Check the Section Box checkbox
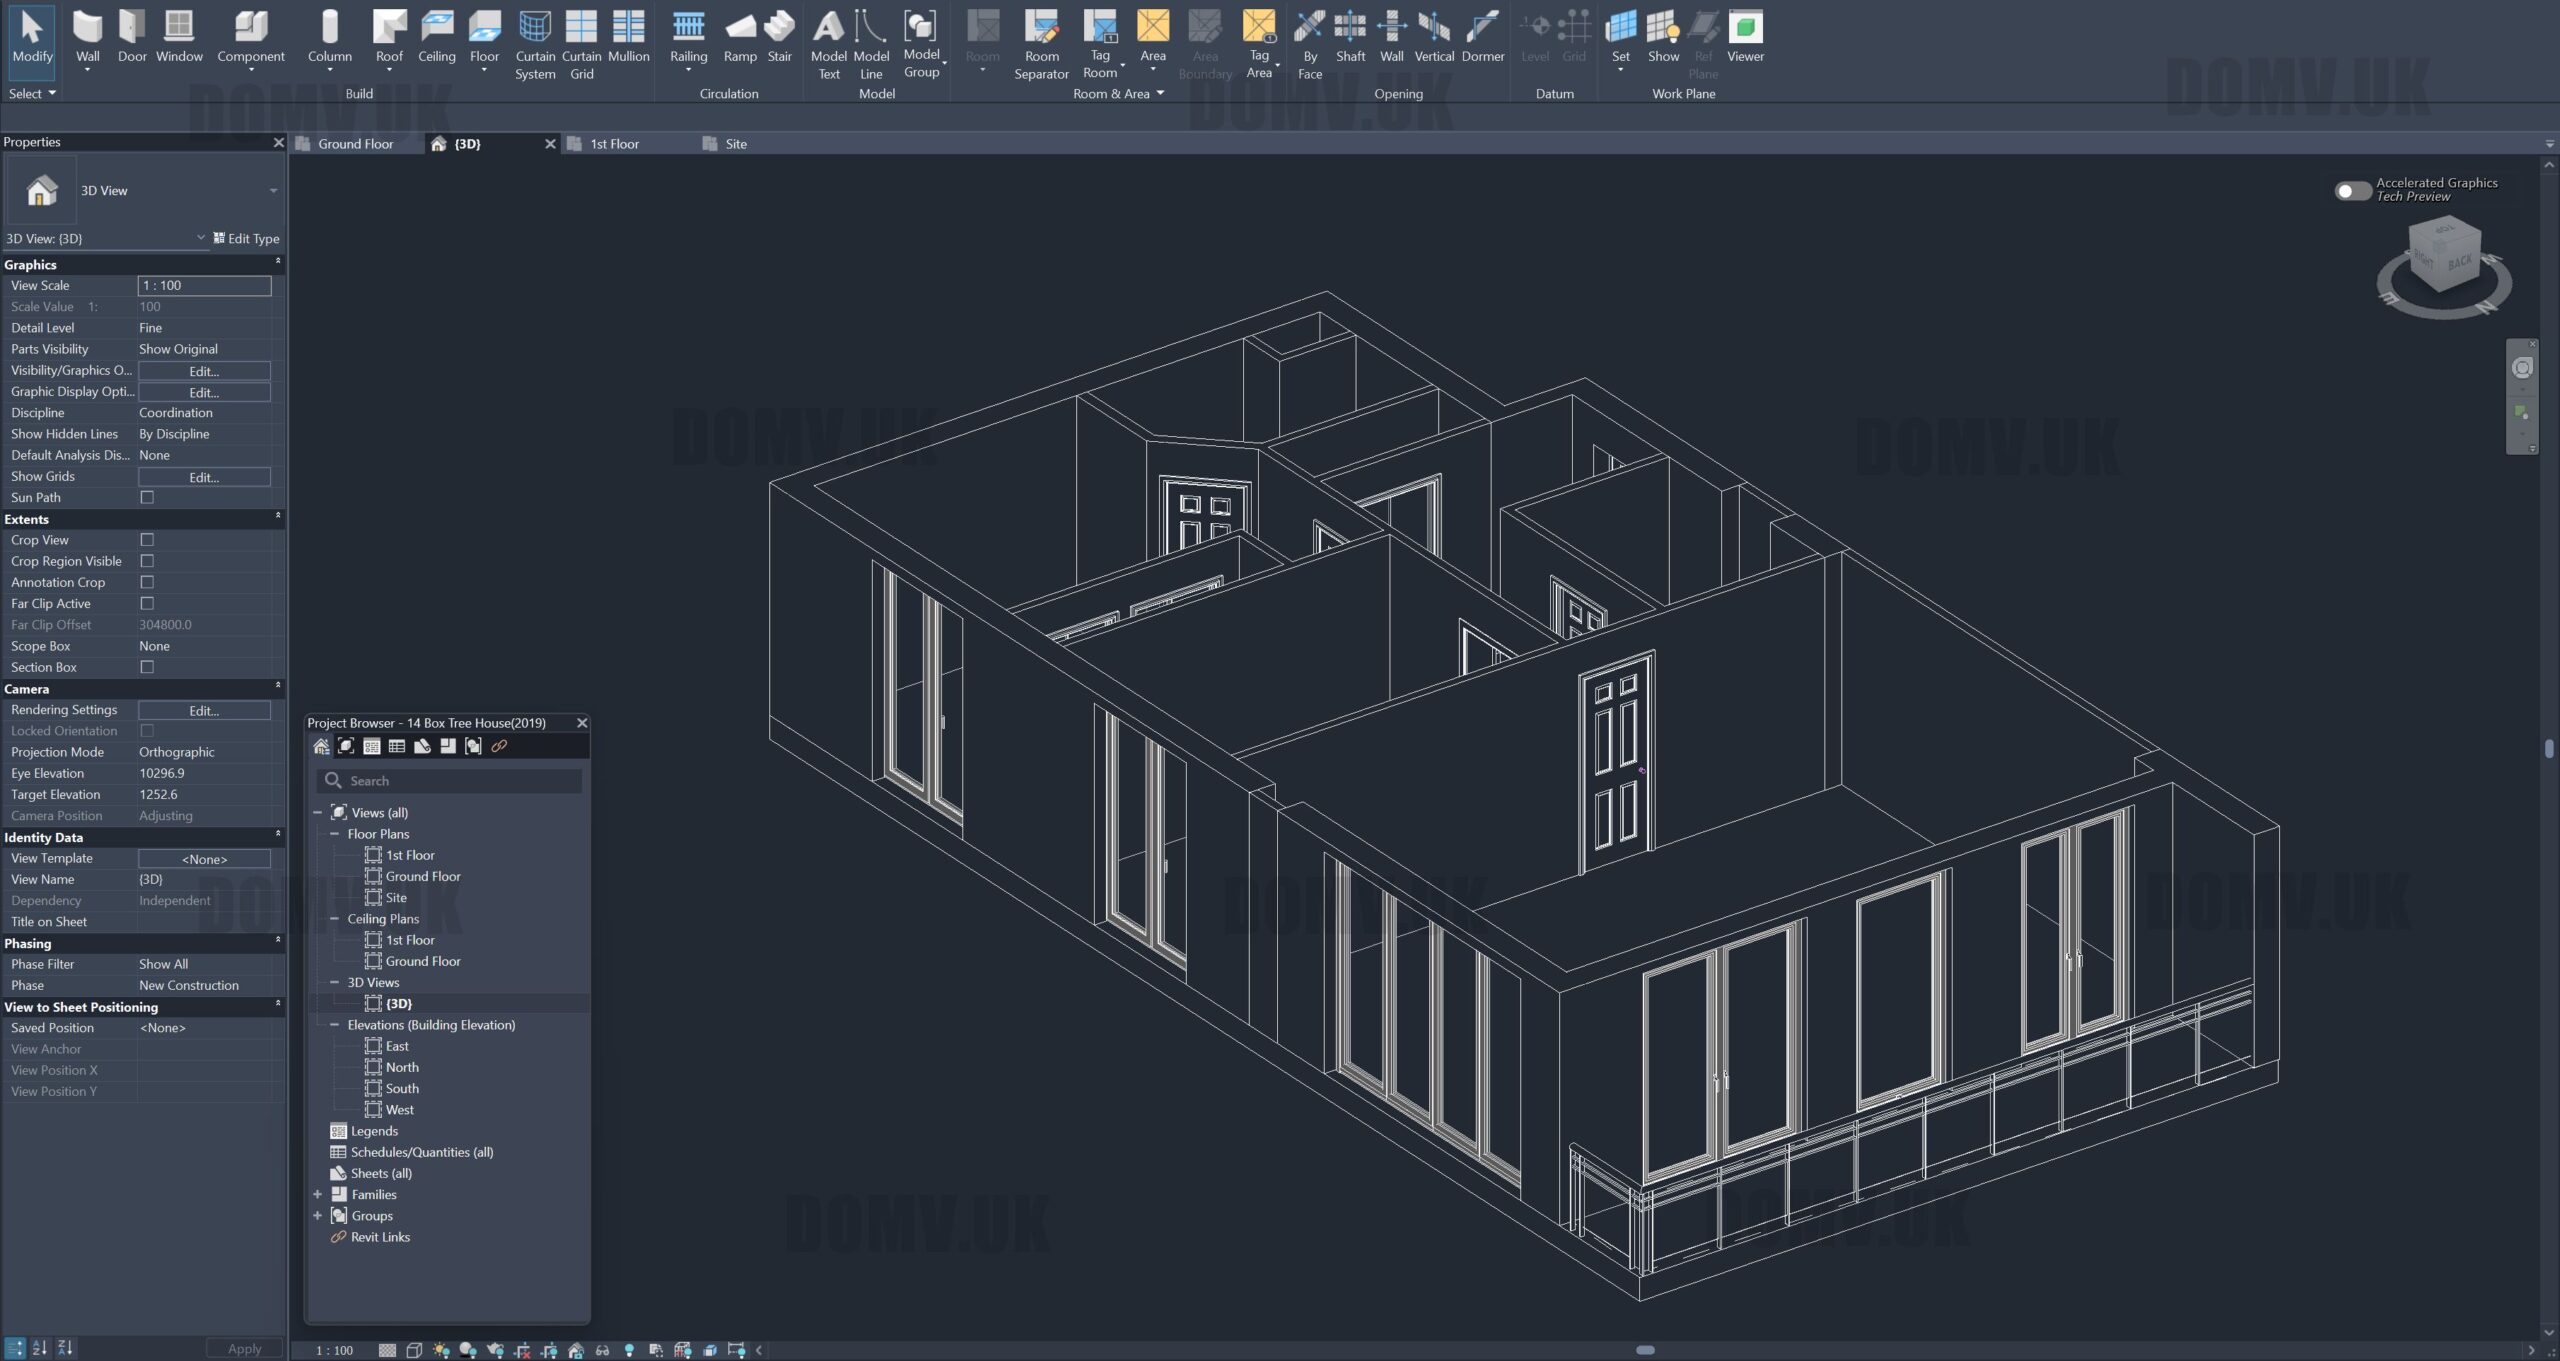The image size is (2560, 1361). click(147, 667)
